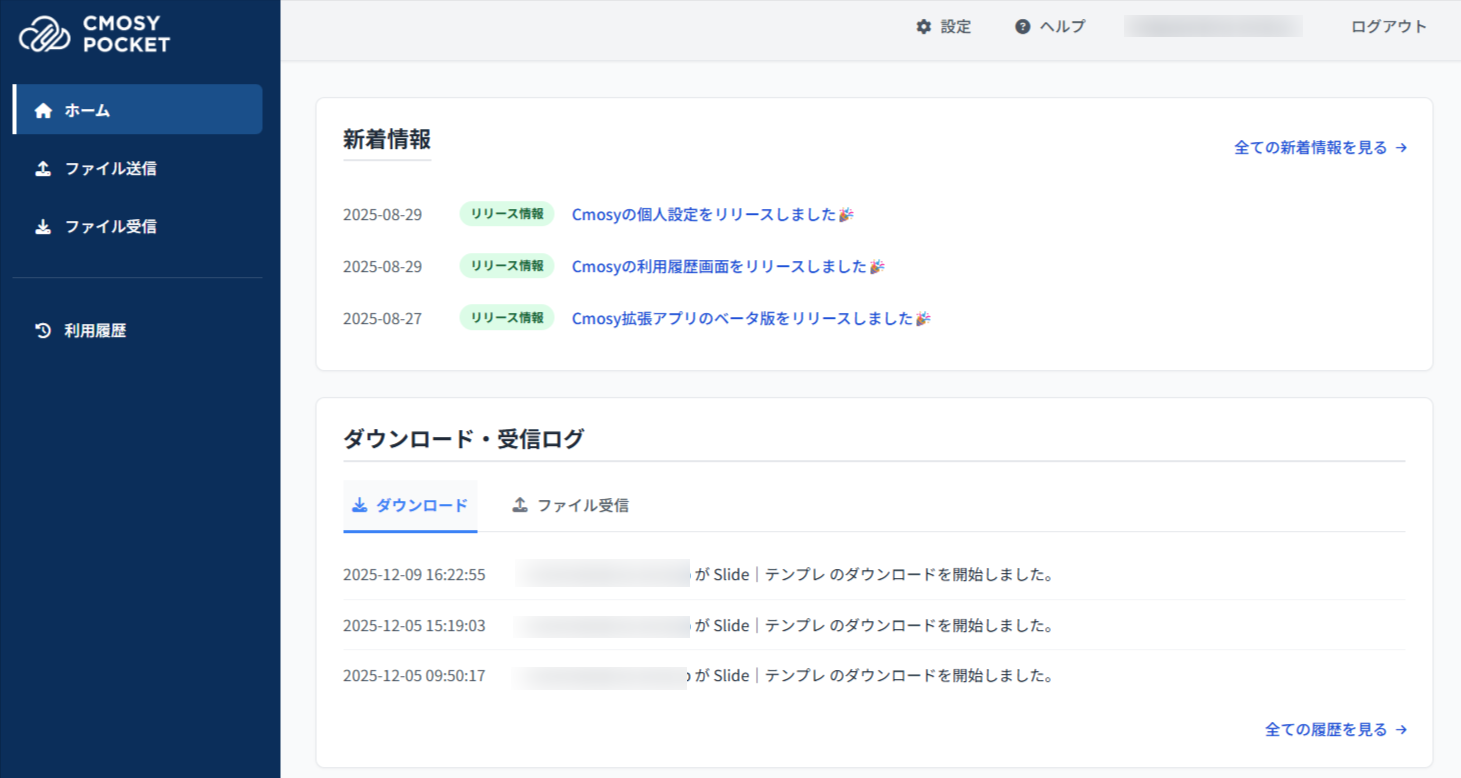Click the file receive download icon
Image resolution: width=1461 pixels, height=778 pixels.
43,227
